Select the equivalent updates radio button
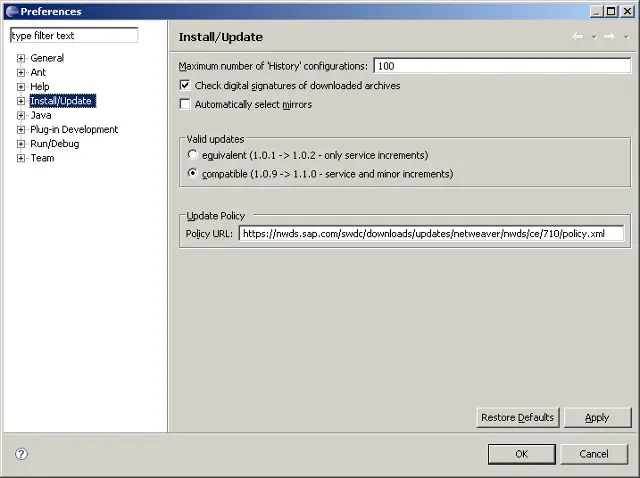Viewport: 640px width, 478px height. [192, 155]
